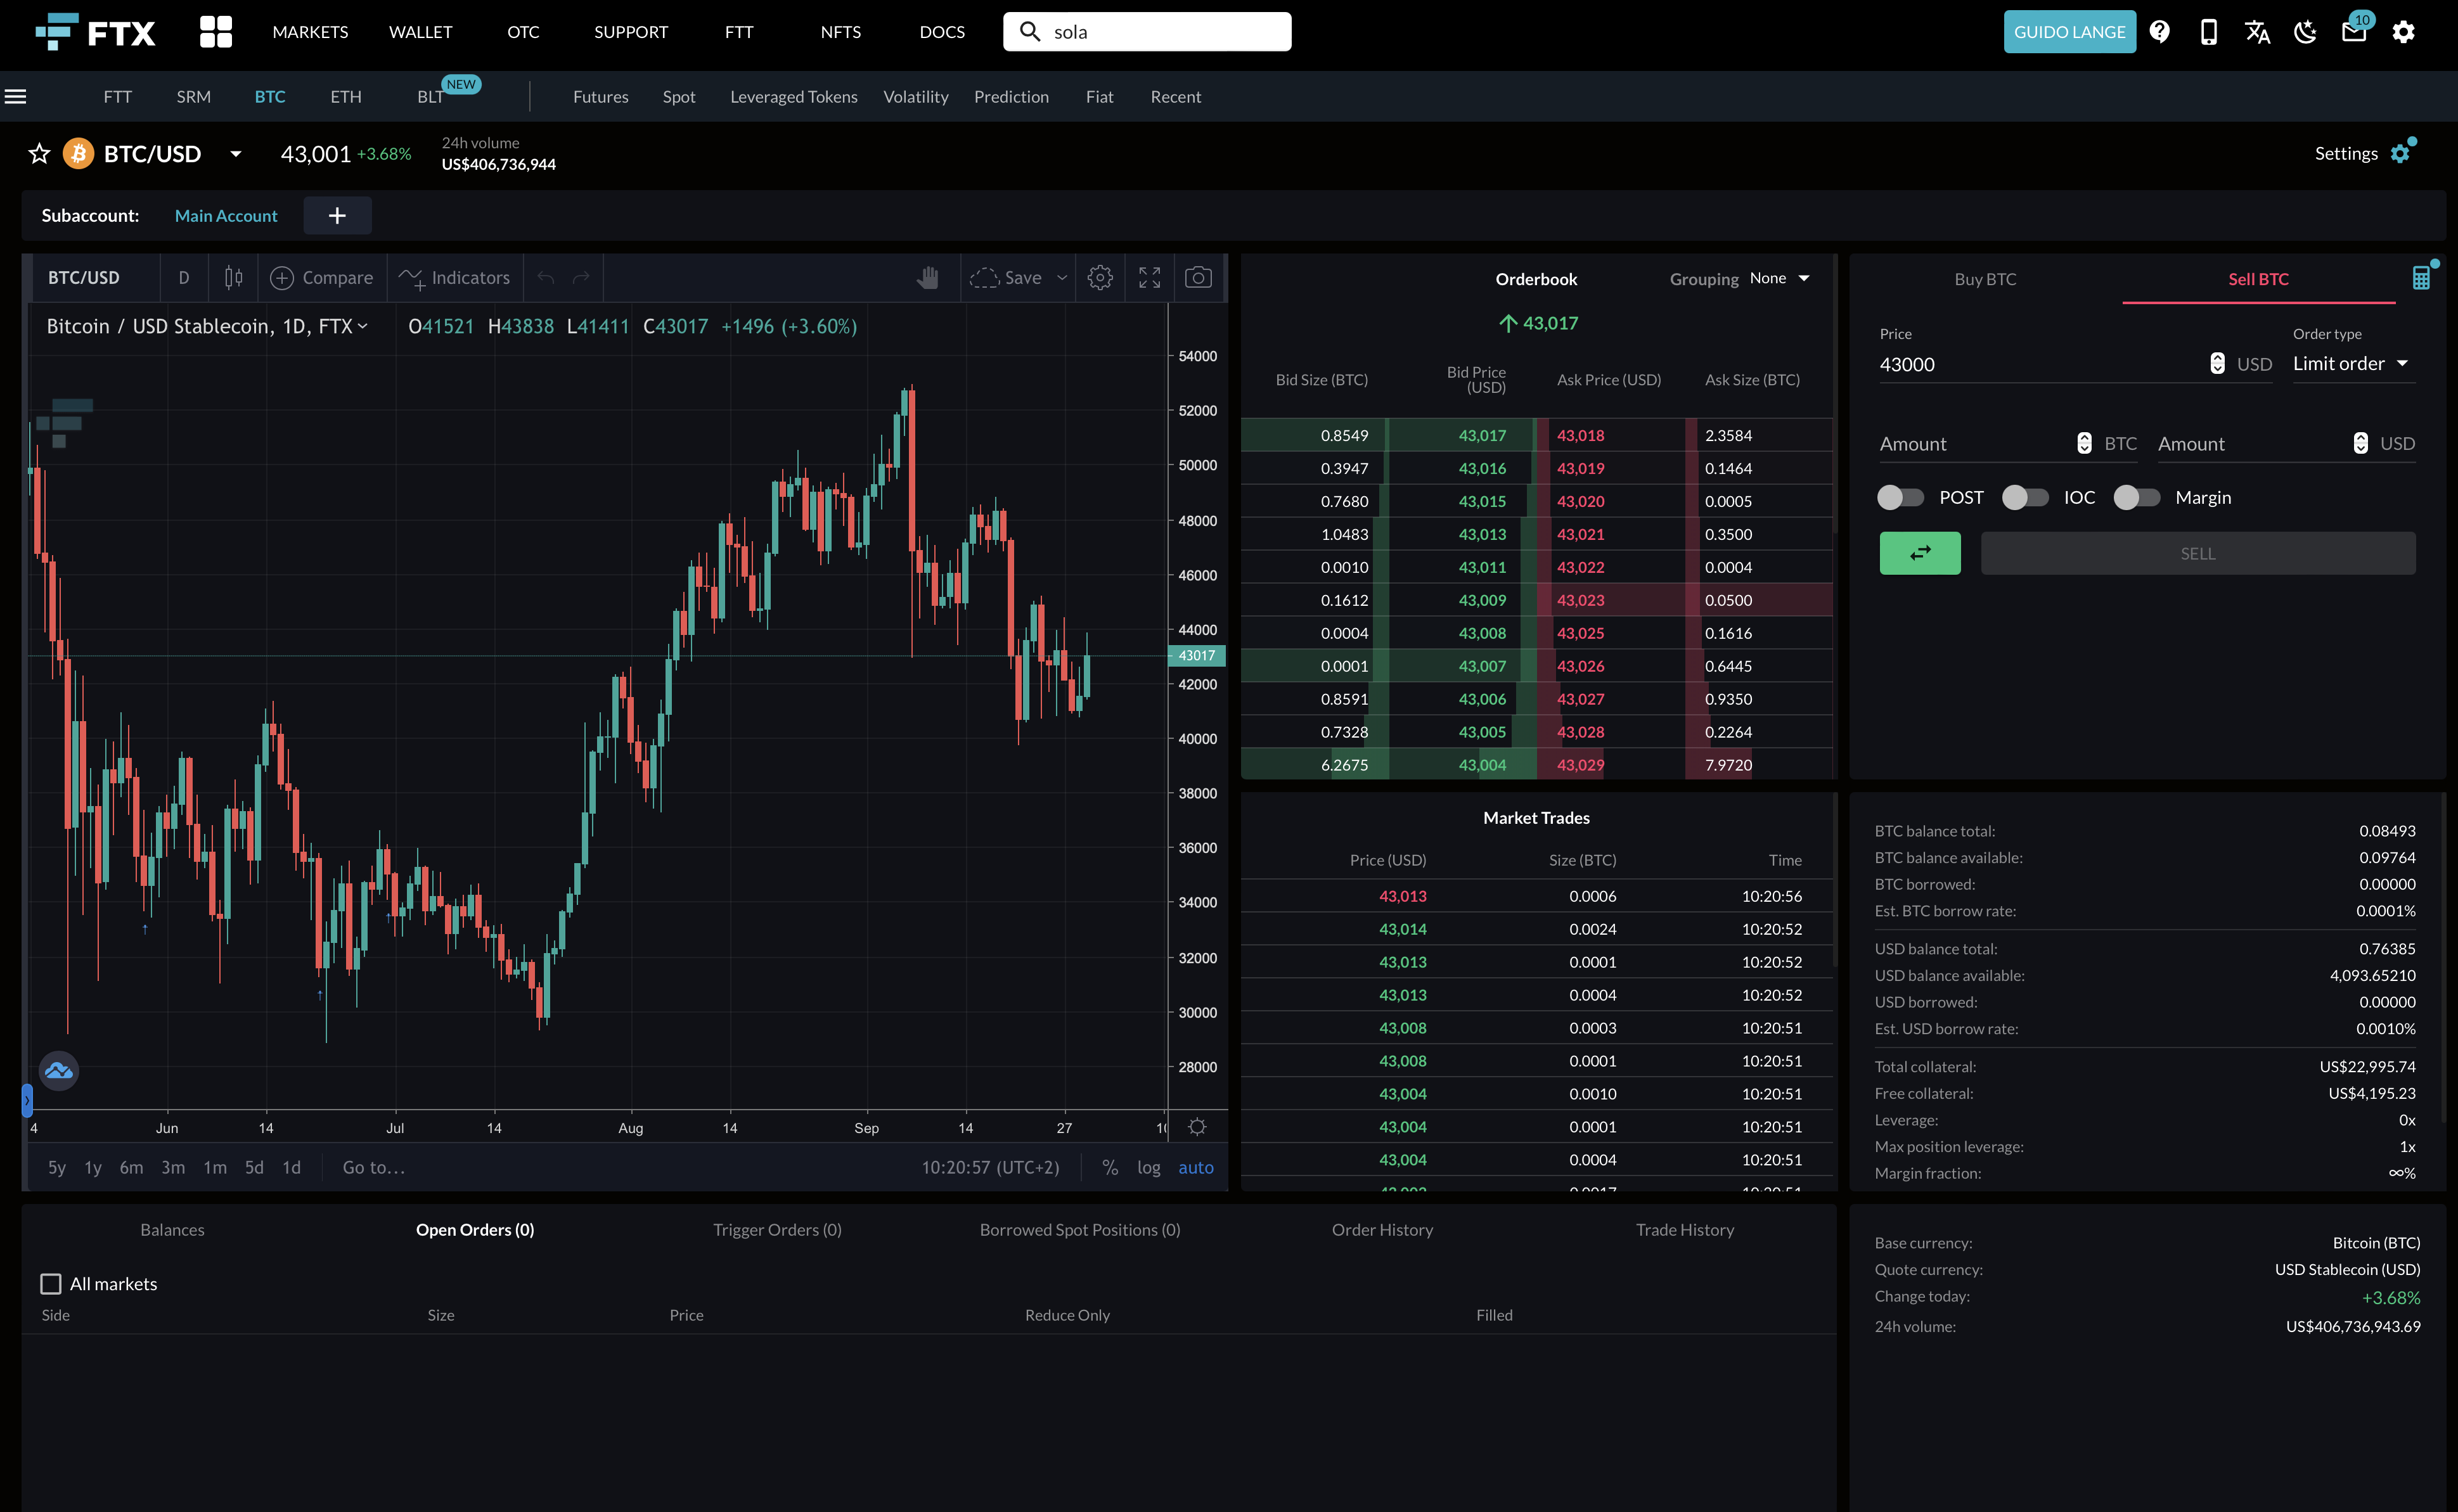Open the time axis settings gear
This screenshot has width=2458, height=1512.
point(1197,1127)
